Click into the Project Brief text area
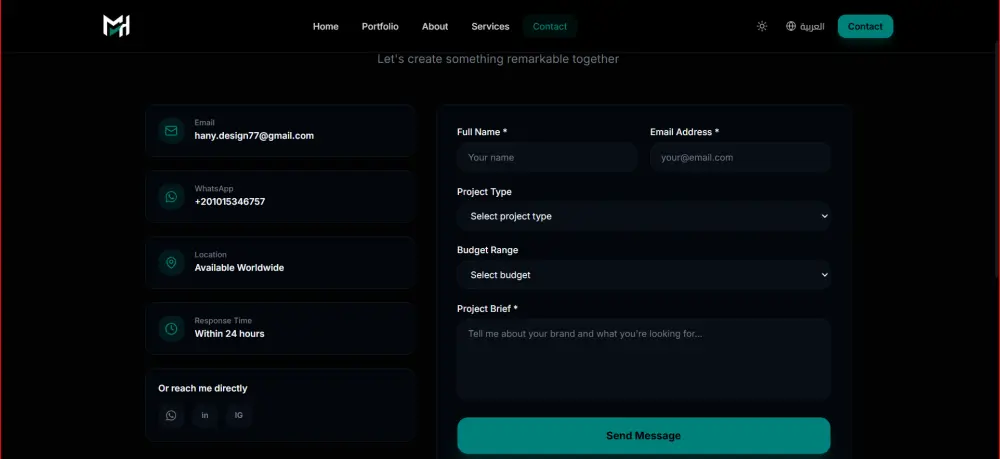The width and height of the screenshot is (1000, 459). (643, 359)
